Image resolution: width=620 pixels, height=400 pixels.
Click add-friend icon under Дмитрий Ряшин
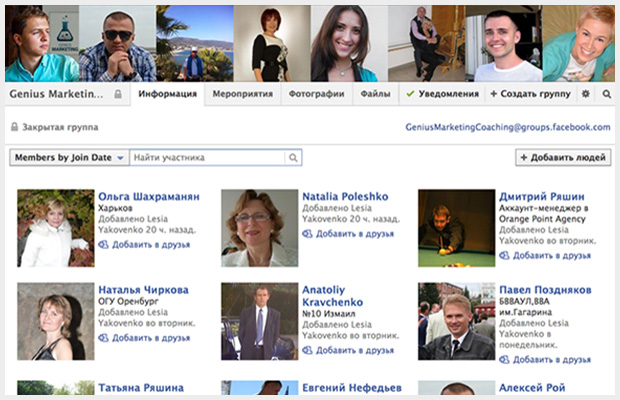click(x=504, y=255)
